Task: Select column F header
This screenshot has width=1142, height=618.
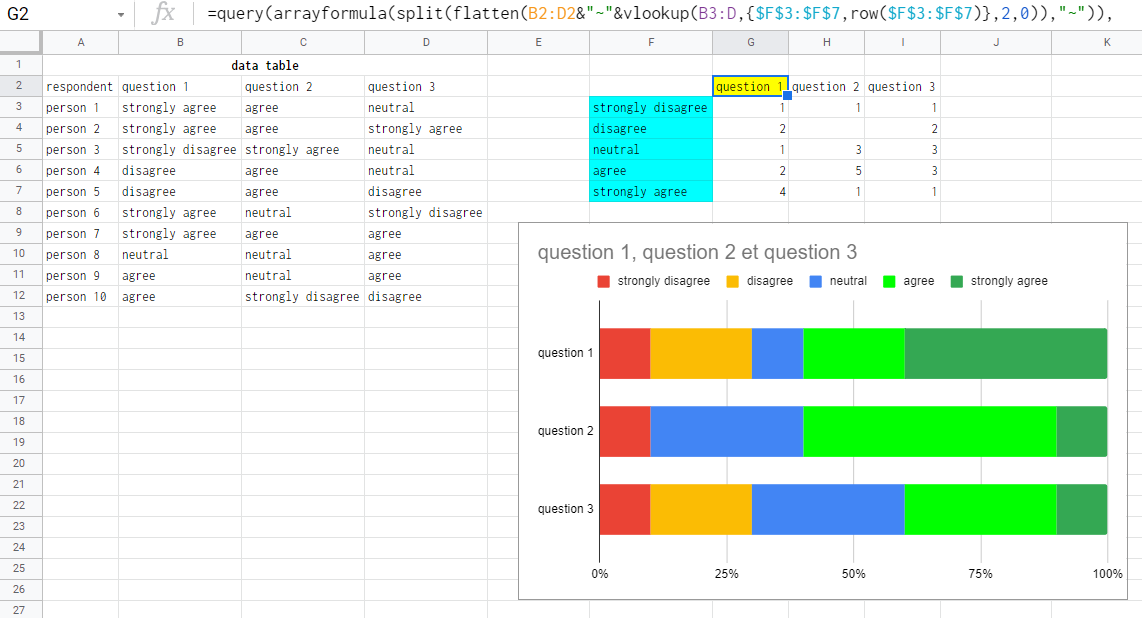Action: (x=651, y=42)
